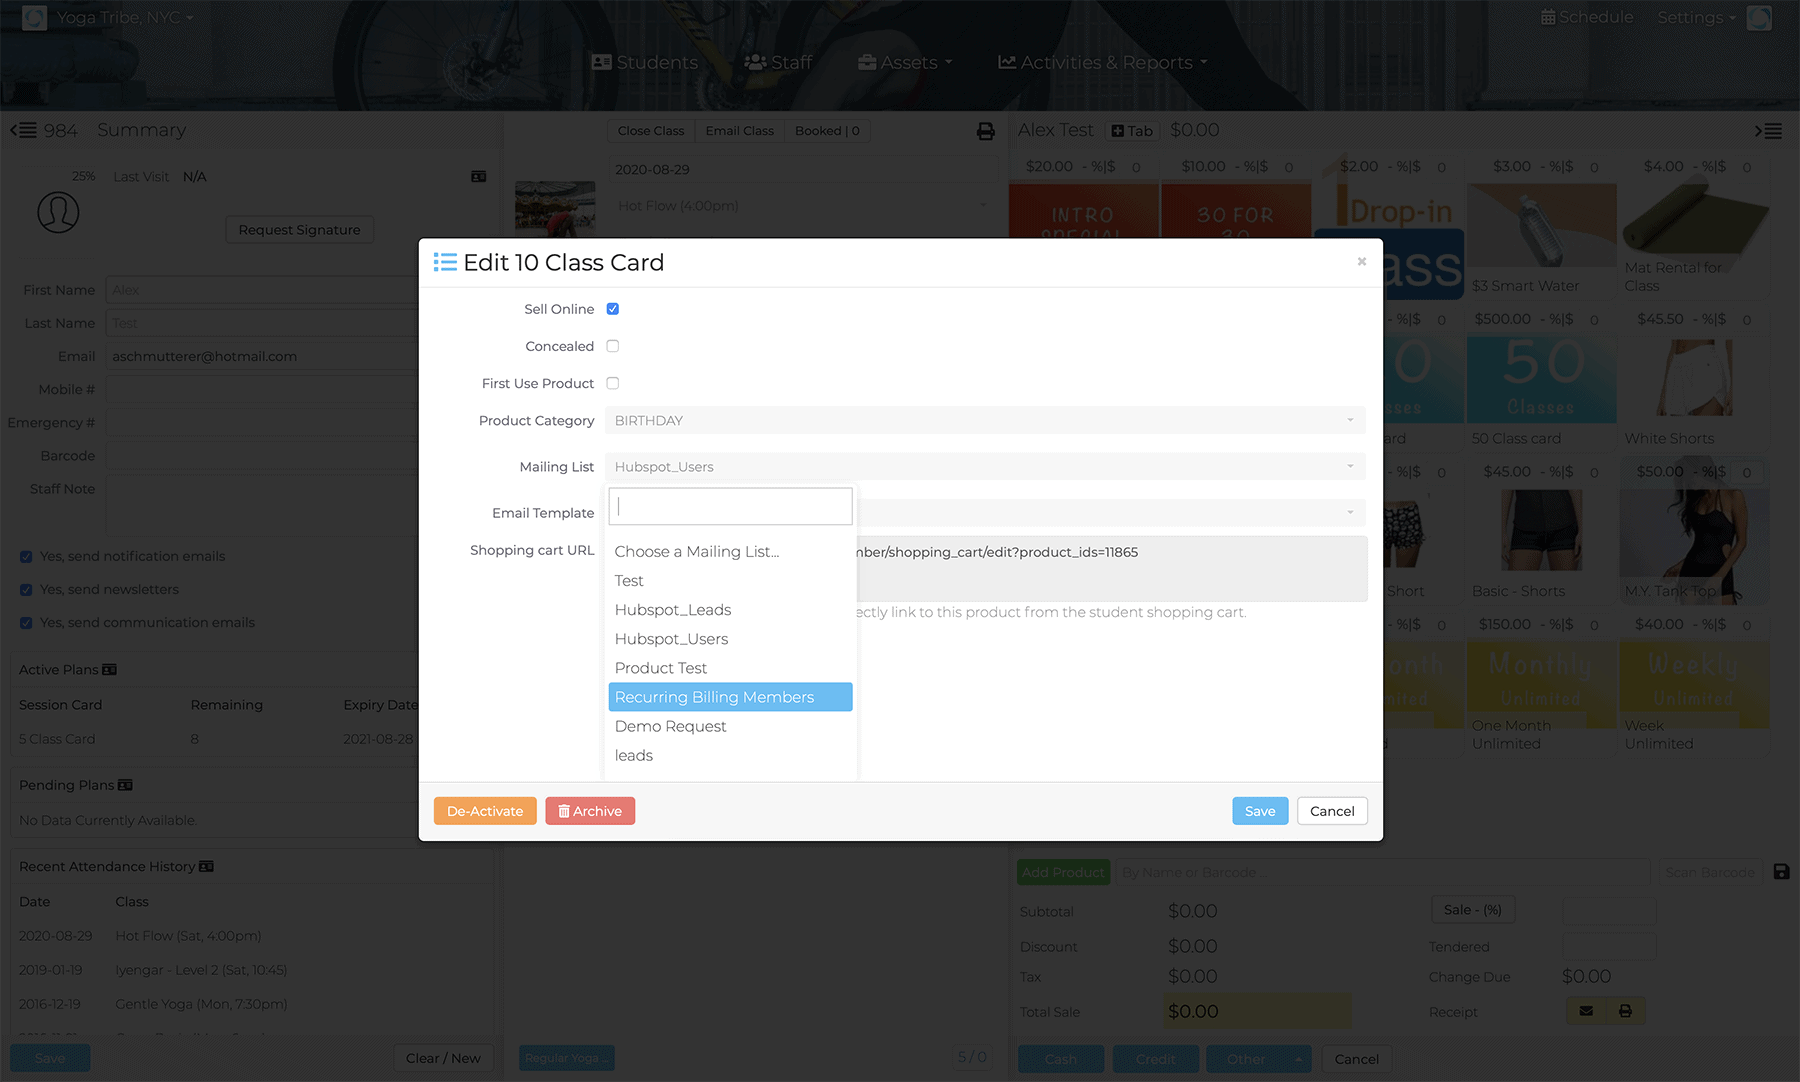Click the Add Product button

[x=1063, y=872]
